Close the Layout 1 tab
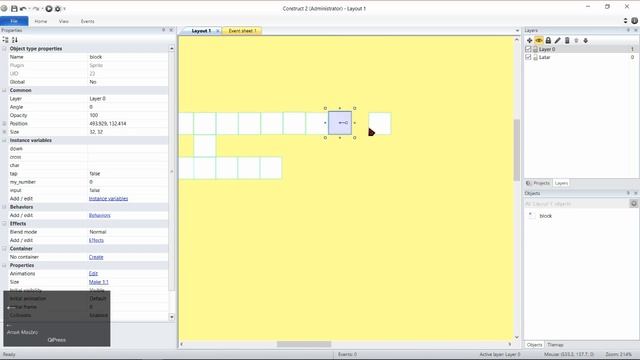 pos(218,31)
